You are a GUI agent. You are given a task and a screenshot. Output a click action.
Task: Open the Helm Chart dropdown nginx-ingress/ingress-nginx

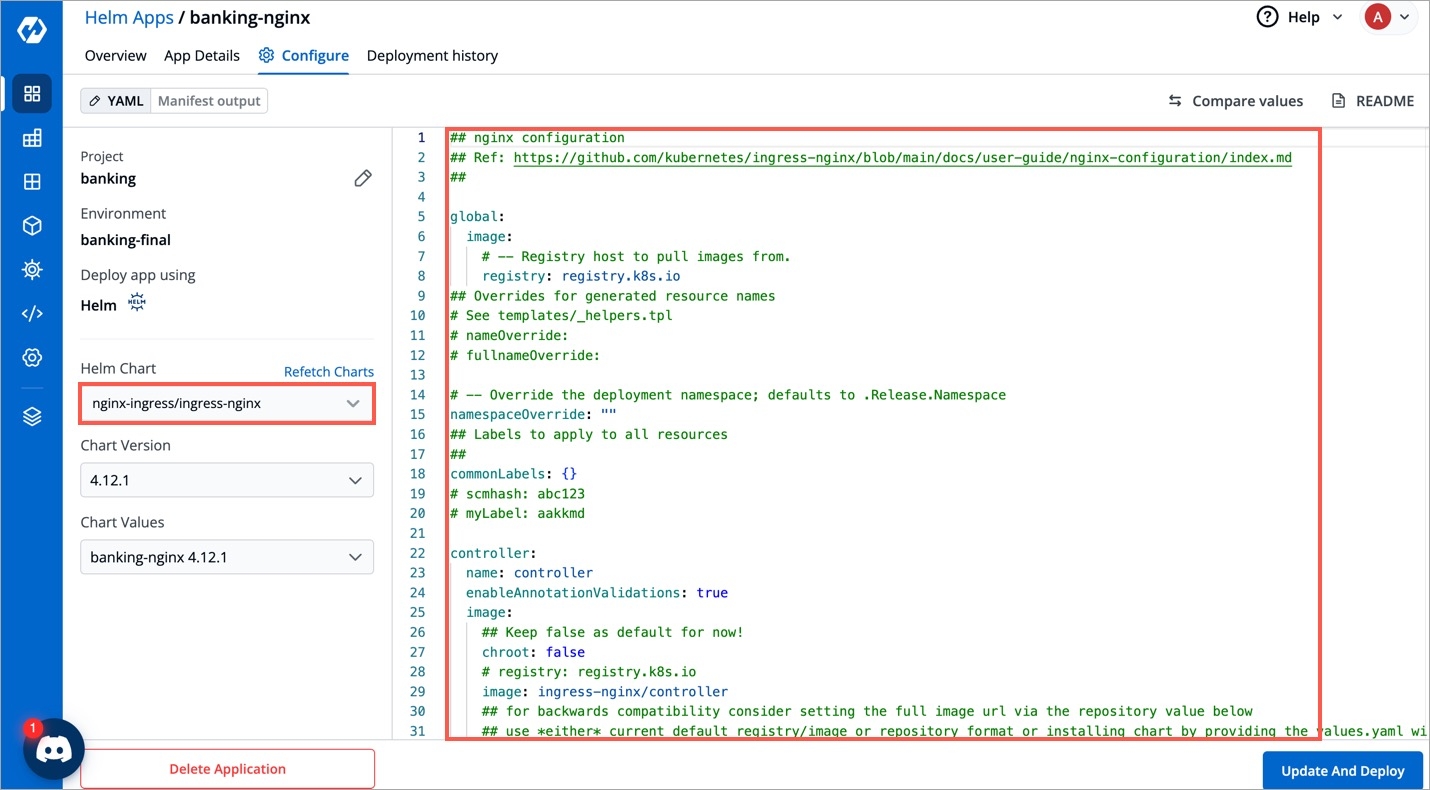click(227, 403)
